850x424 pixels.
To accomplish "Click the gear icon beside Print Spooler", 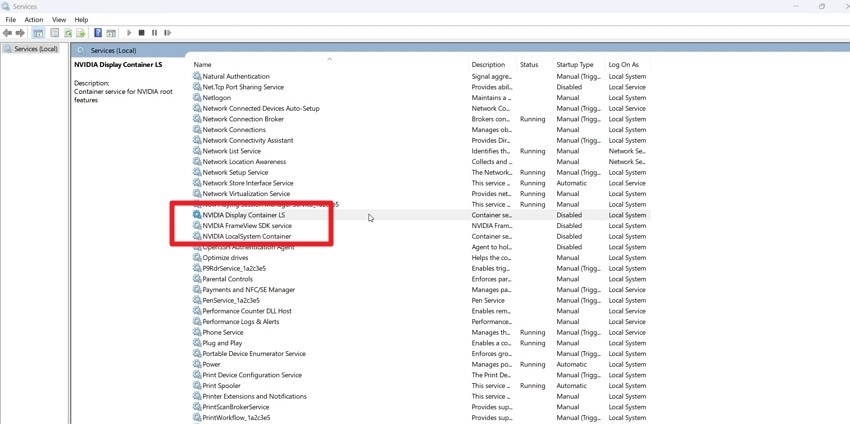I will coord(197,386).
